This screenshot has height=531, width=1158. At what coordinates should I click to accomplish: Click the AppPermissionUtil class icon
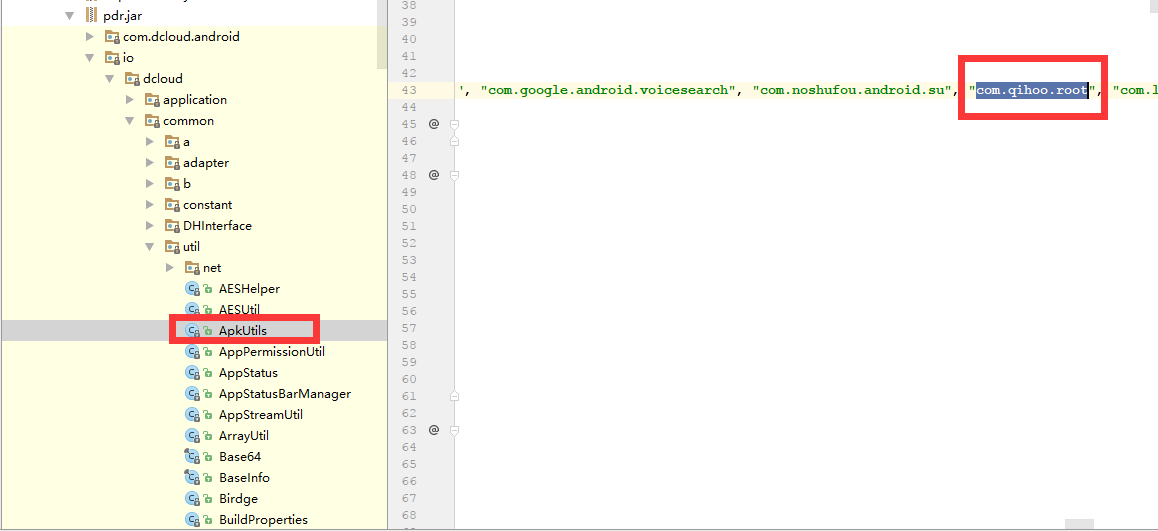click(193, 352)
